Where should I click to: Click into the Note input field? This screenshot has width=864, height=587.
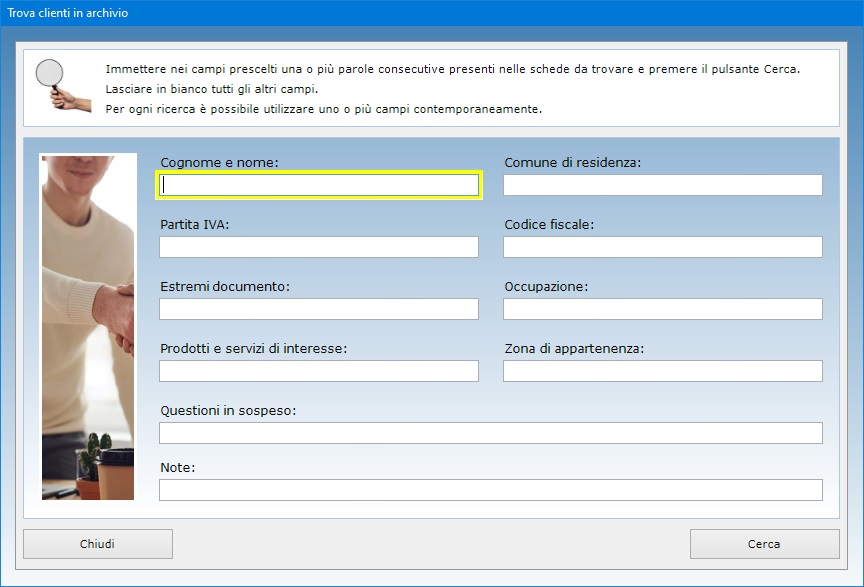[490, 490]
